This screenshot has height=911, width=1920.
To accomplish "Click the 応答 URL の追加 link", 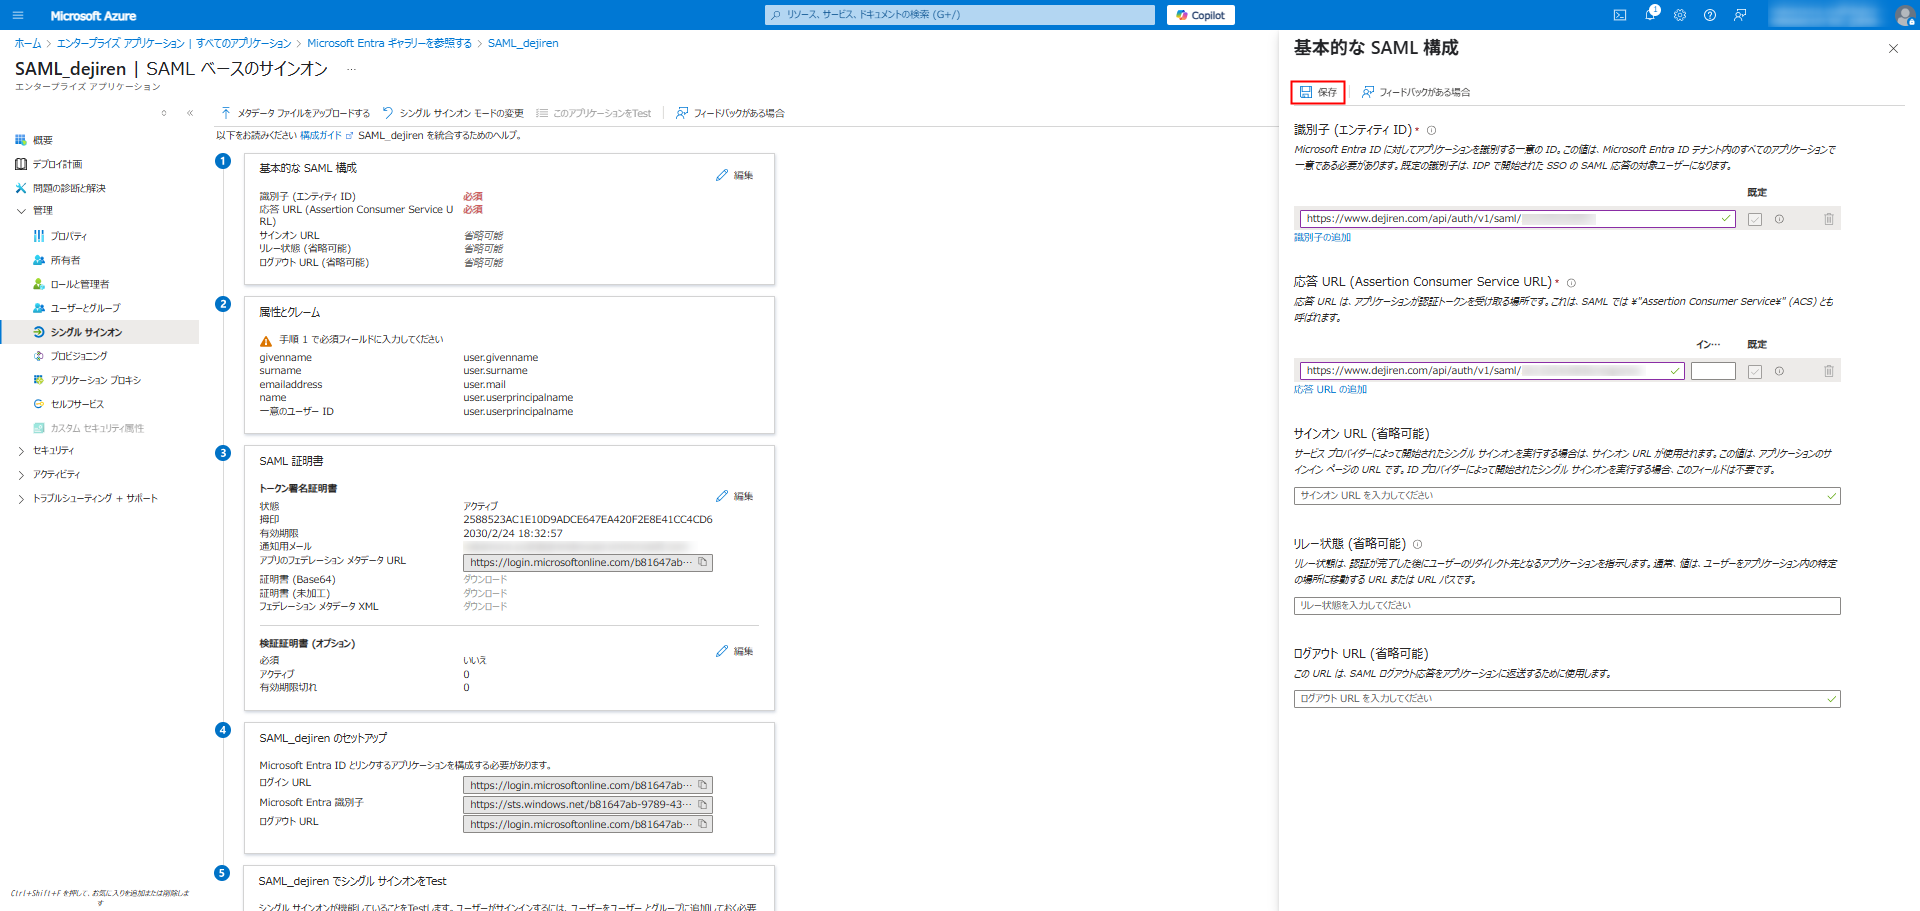I will pos(1330,390).
